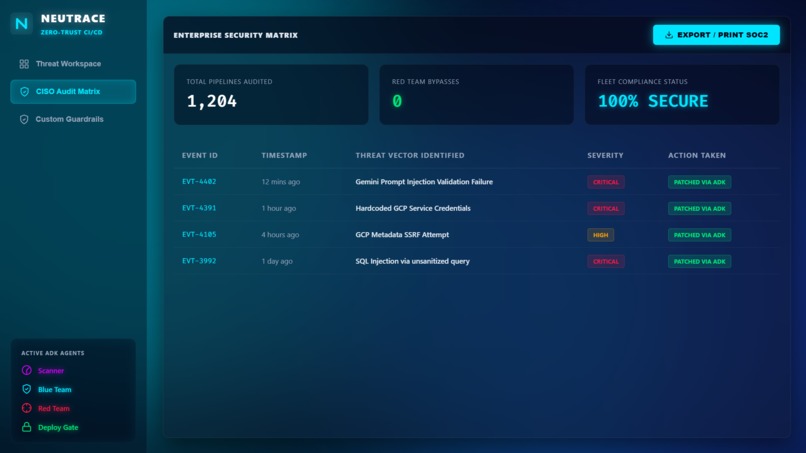This screenshot has height=453, width=806.
Task: Click the download icon in Export button
Action: pos(669,35)
